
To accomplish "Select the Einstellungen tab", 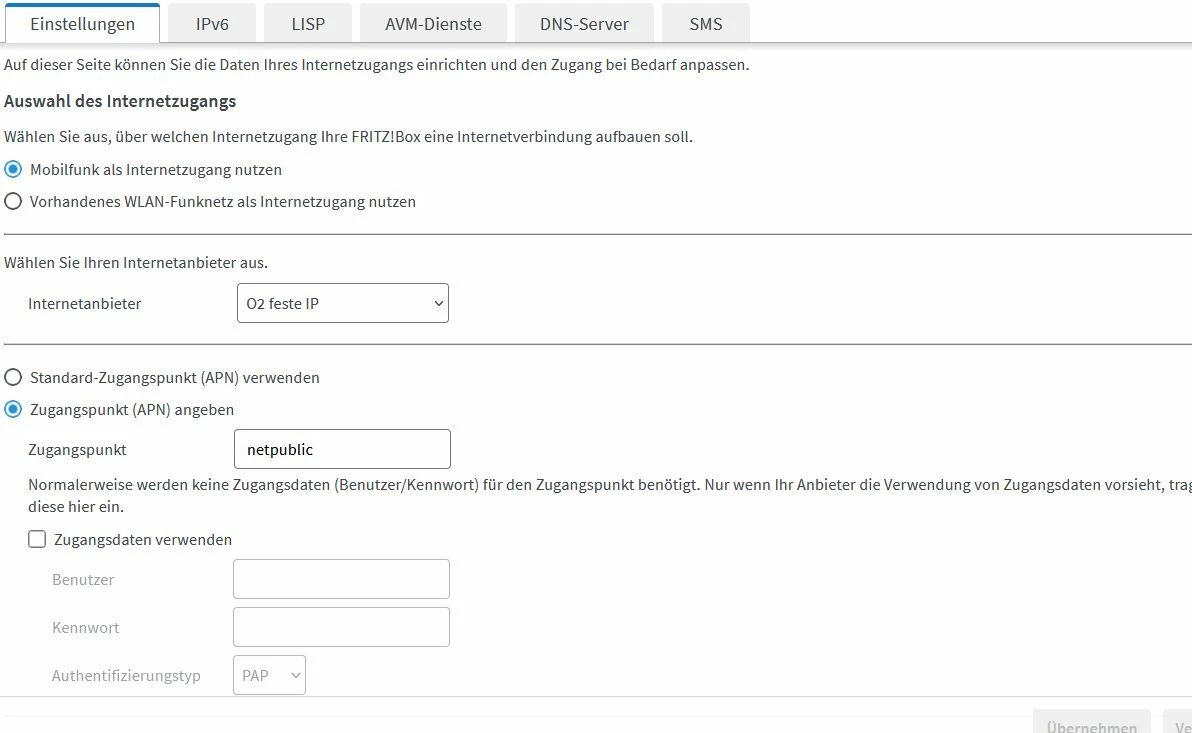I will tap(82, 24).
